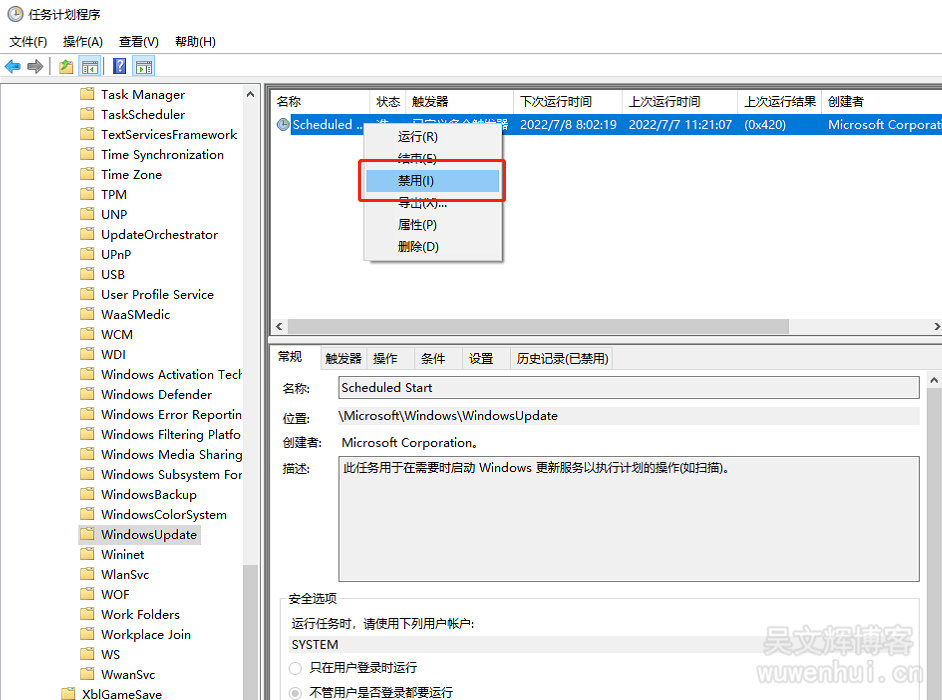Click the WindowsUpdate folder icon in tree
This screenshot has height=700, width=942.
pos(87,534)
